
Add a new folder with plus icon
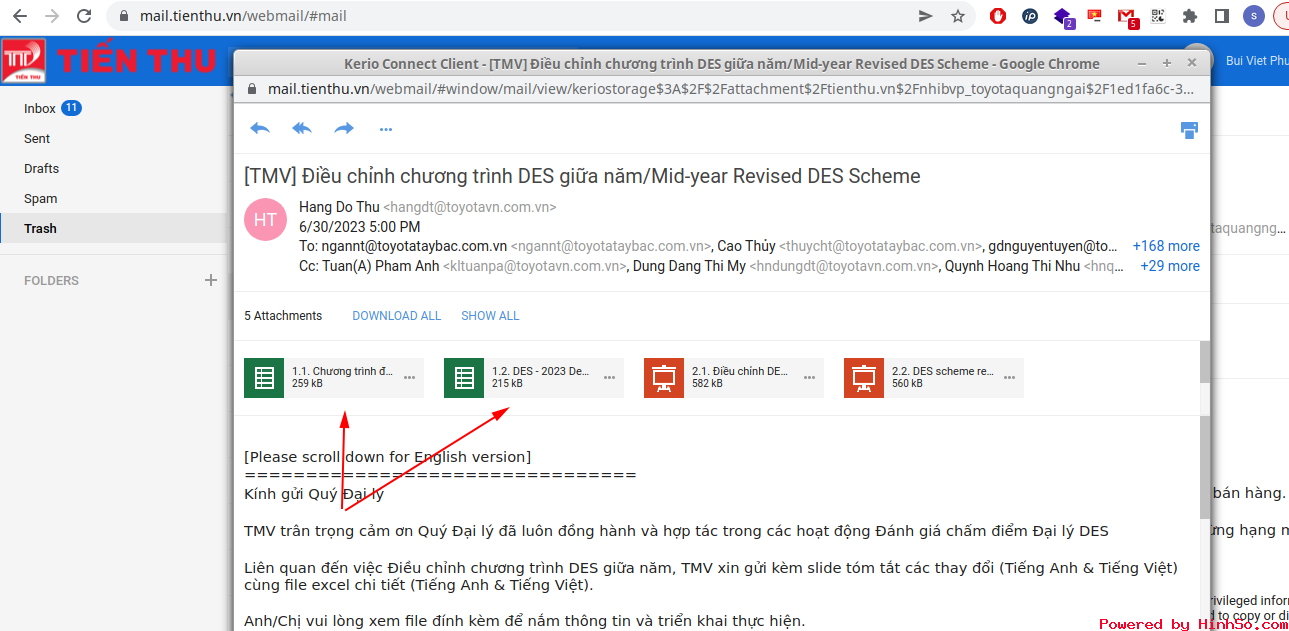210,281
